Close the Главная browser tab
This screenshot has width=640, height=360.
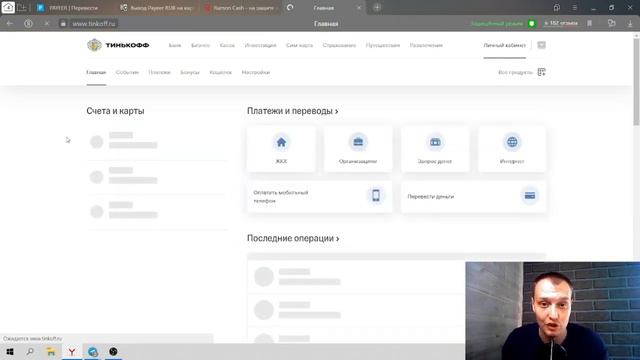tap(359, 8)
